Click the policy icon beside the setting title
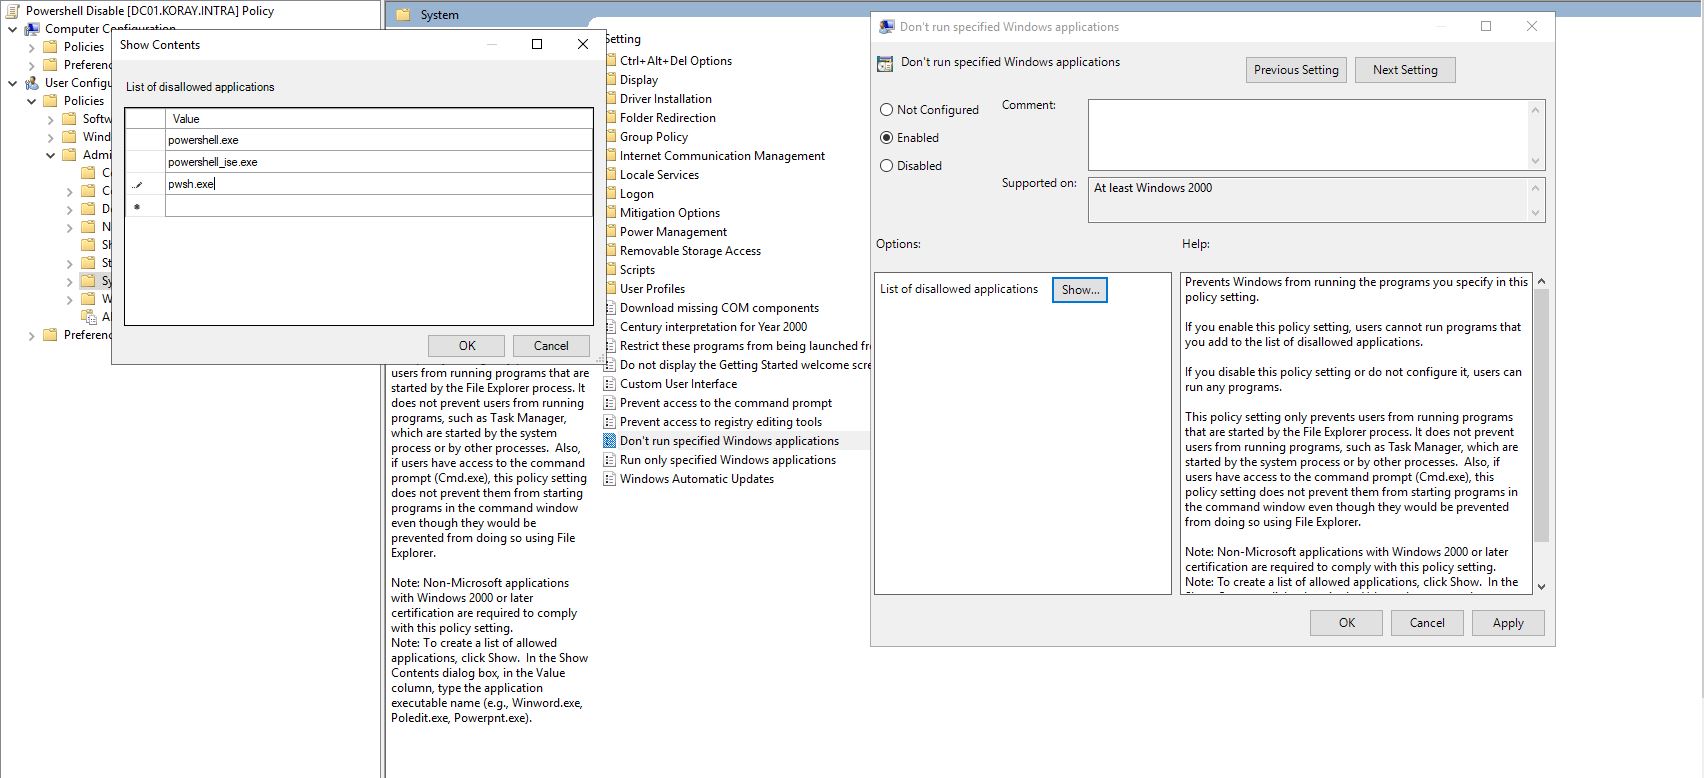 pyautogui.click(x=885, y=63)
